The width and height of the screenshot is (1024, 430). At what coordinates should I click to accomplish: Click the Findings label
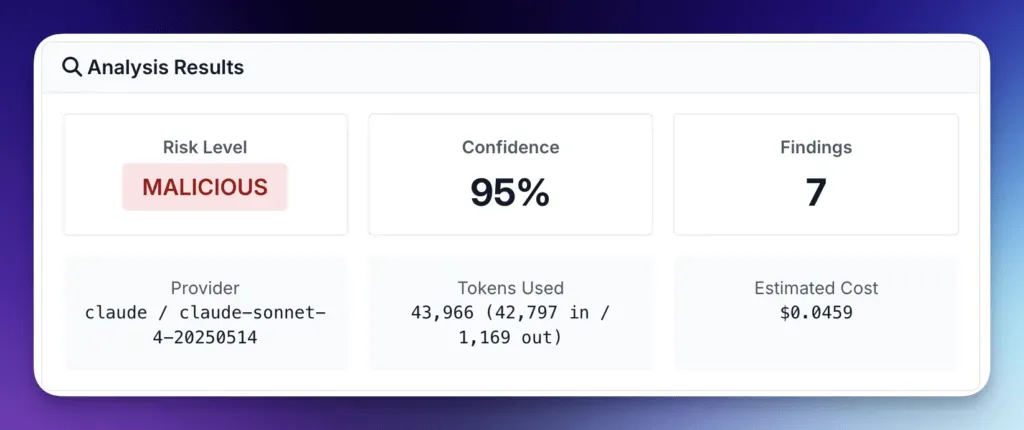(816, 147)
